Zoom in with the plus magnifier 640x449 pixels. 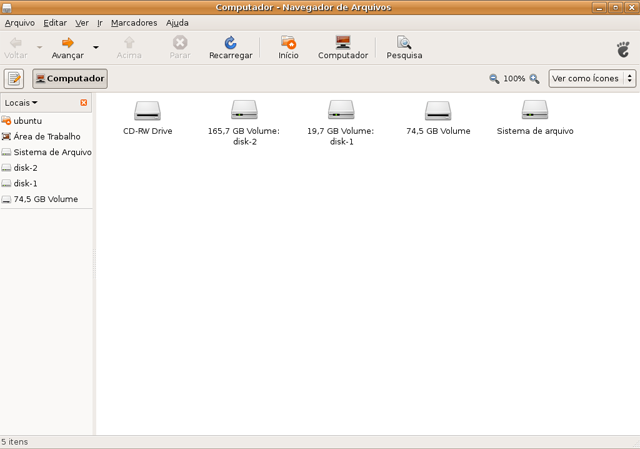[534, 78]
